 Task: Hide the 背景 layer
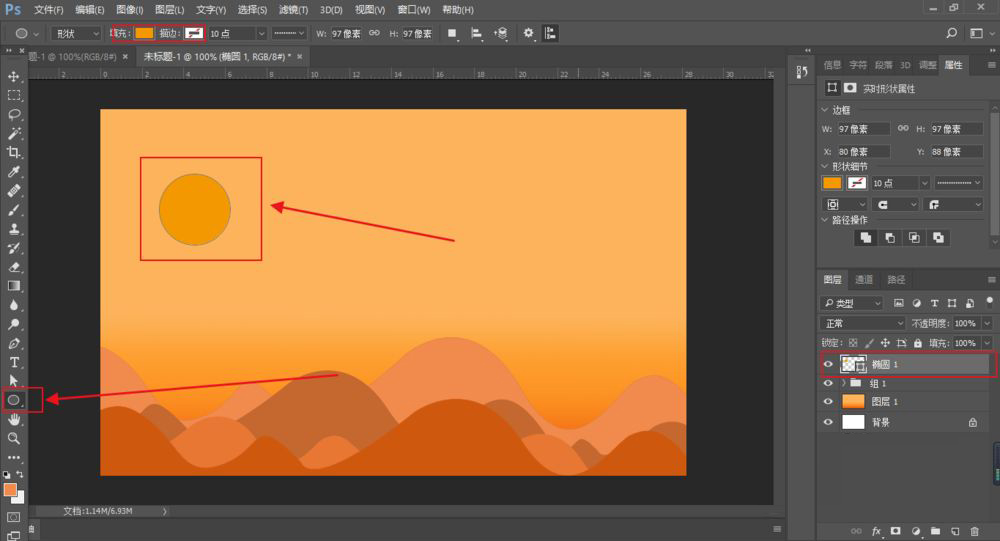(828, 423)
